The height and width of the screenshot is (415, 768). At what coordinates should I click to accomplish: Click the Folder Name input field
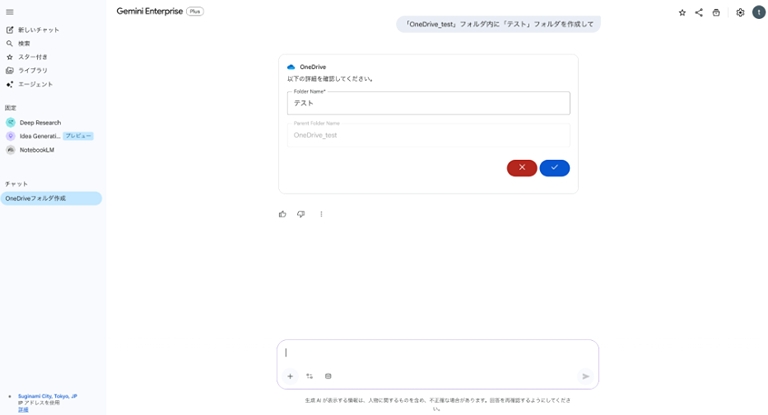coord(429,103)
